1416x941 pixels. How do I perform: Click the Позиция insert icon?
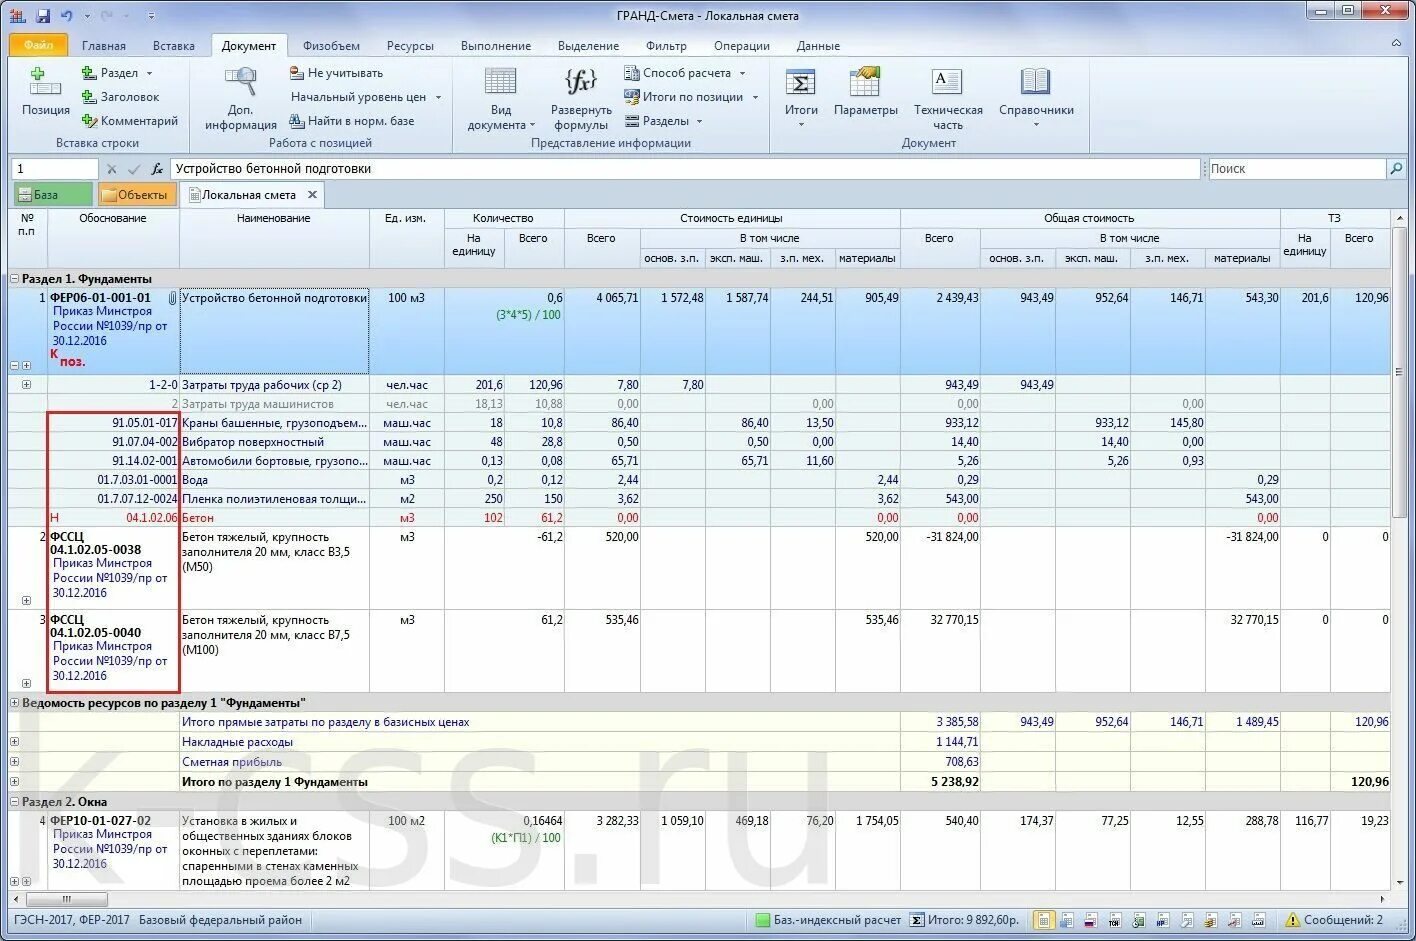(45, 82)
